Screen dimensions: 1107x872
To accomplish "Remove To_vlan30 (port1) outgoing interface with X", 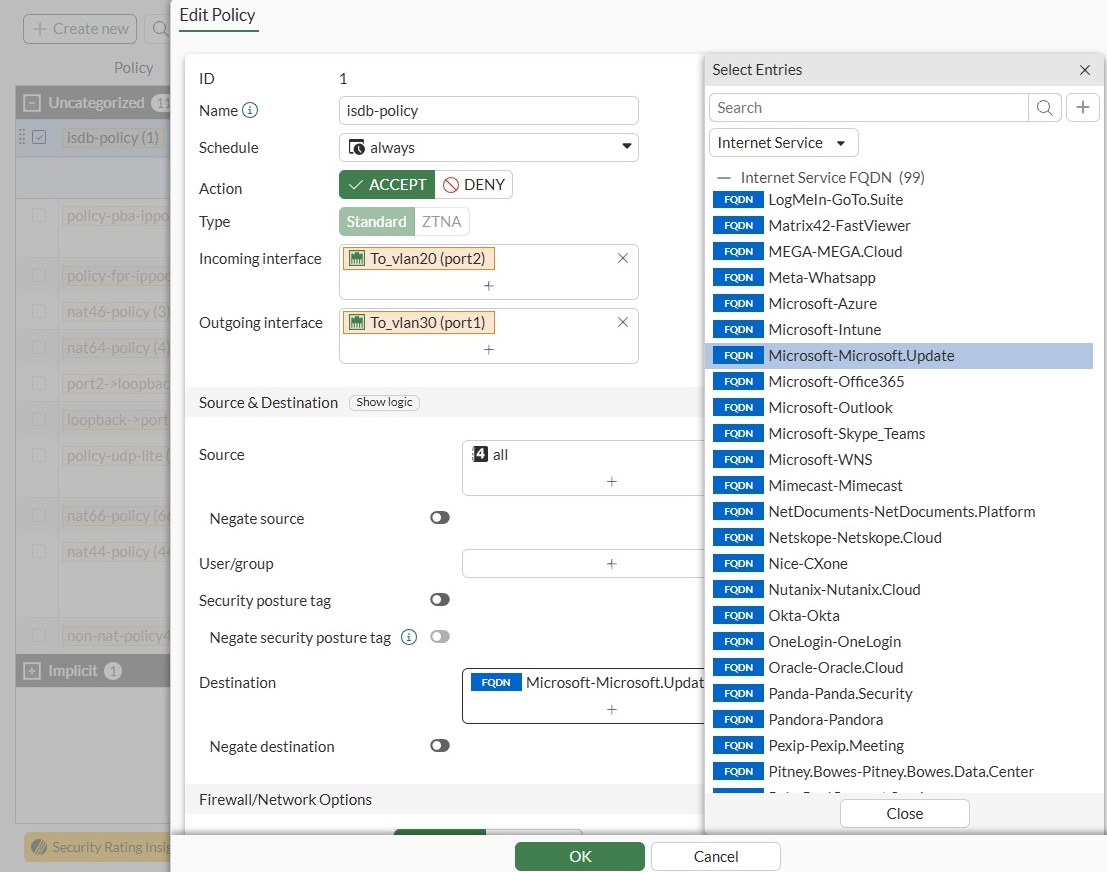I will coord(622,322).
